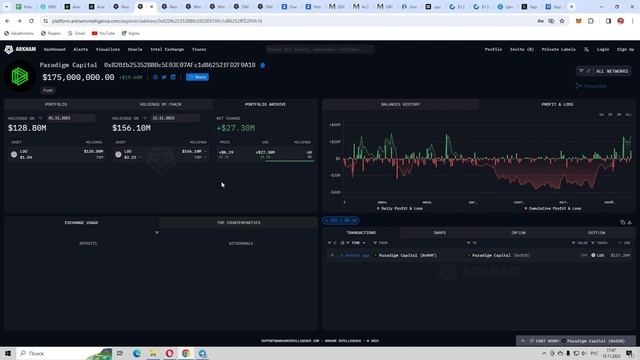The height and width of the screenshot is (360, 640).
Task: Click the copy transactions icon
Action: (622, 222)
